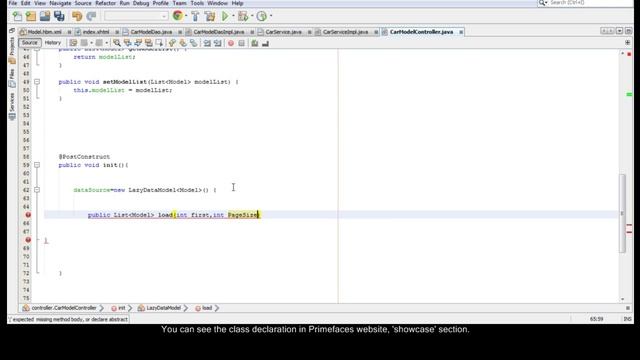Collapse the LazyDataModel anonymous class fold

point(37,190)
